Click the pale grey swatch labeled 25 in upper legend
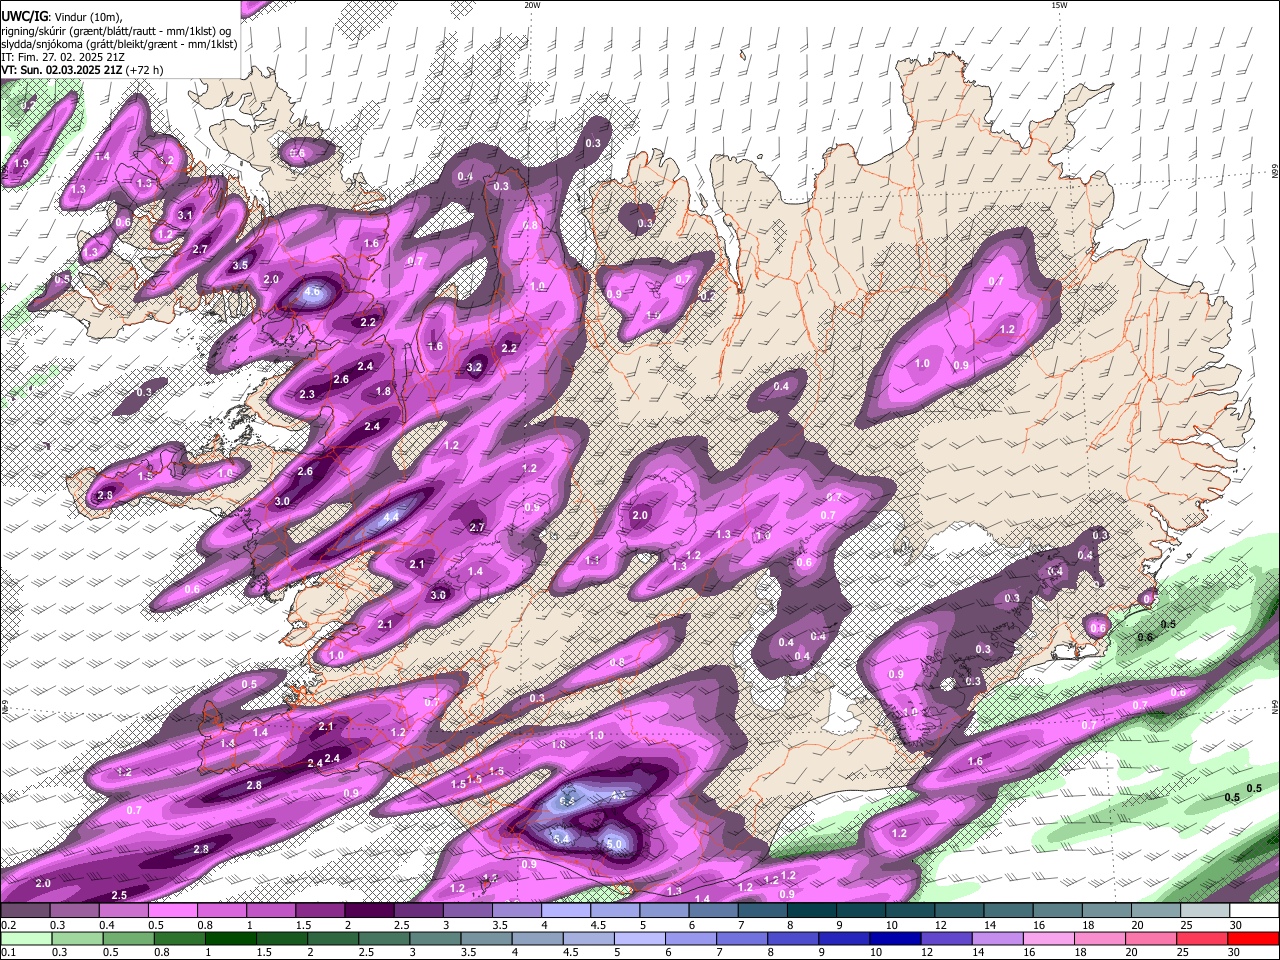Viewport: 1280px width, 960px height. point(1205,911)
